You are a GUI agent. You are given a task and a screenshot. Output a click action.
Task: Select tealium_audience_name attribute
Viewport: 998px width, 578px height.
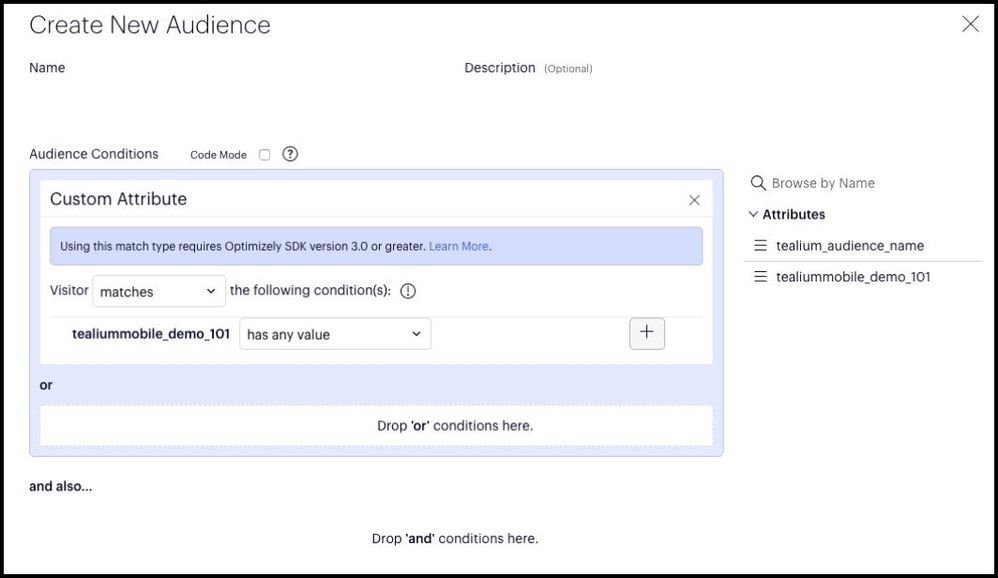click(849, 246)
